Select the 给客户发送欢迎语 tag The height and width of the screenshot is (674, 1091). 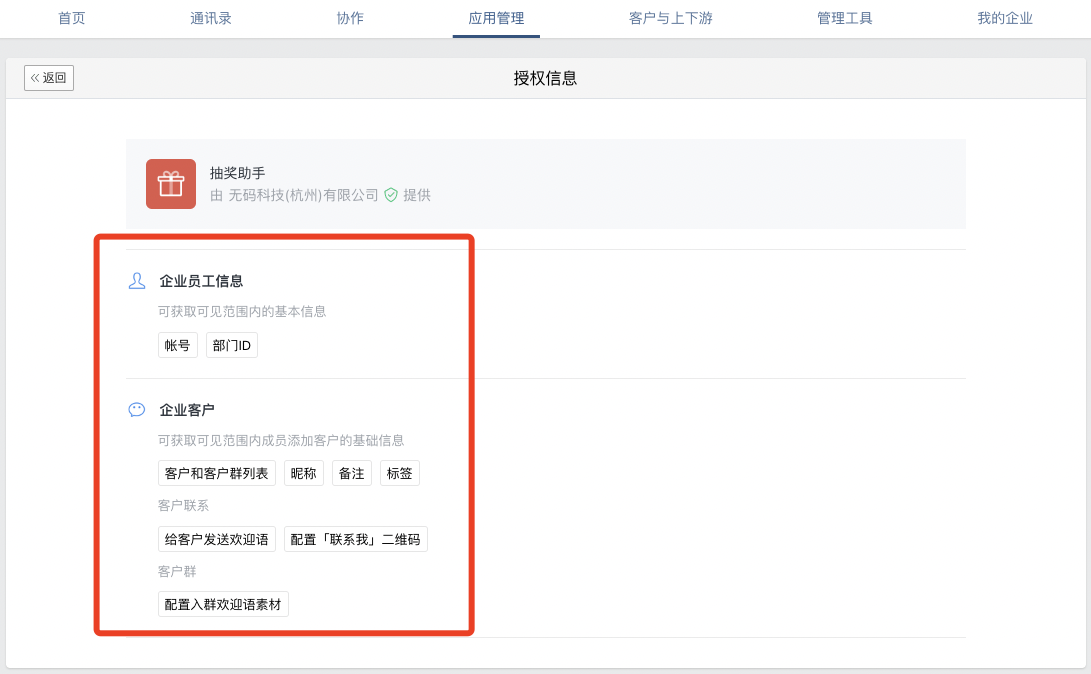(x=217, y=539)
